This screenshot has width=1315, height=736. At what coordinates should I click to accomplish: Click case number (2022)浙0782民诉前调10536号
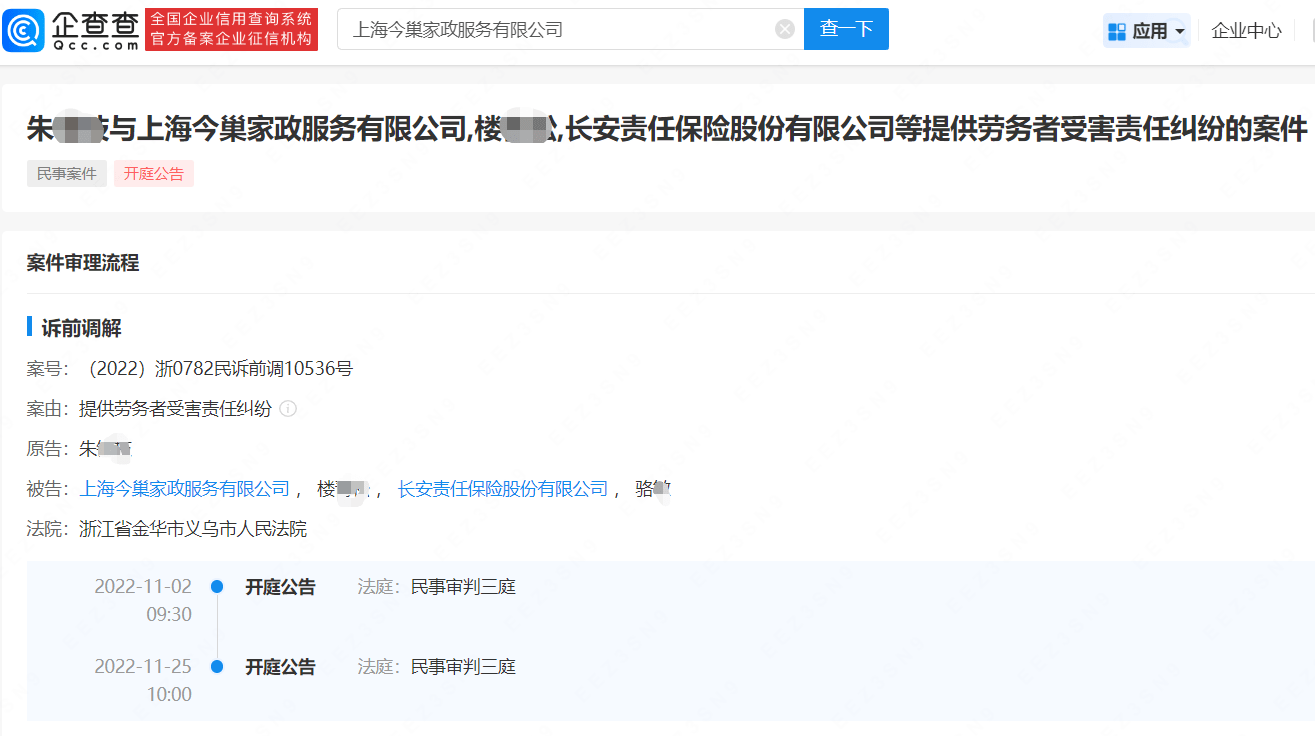click(216, 369)
